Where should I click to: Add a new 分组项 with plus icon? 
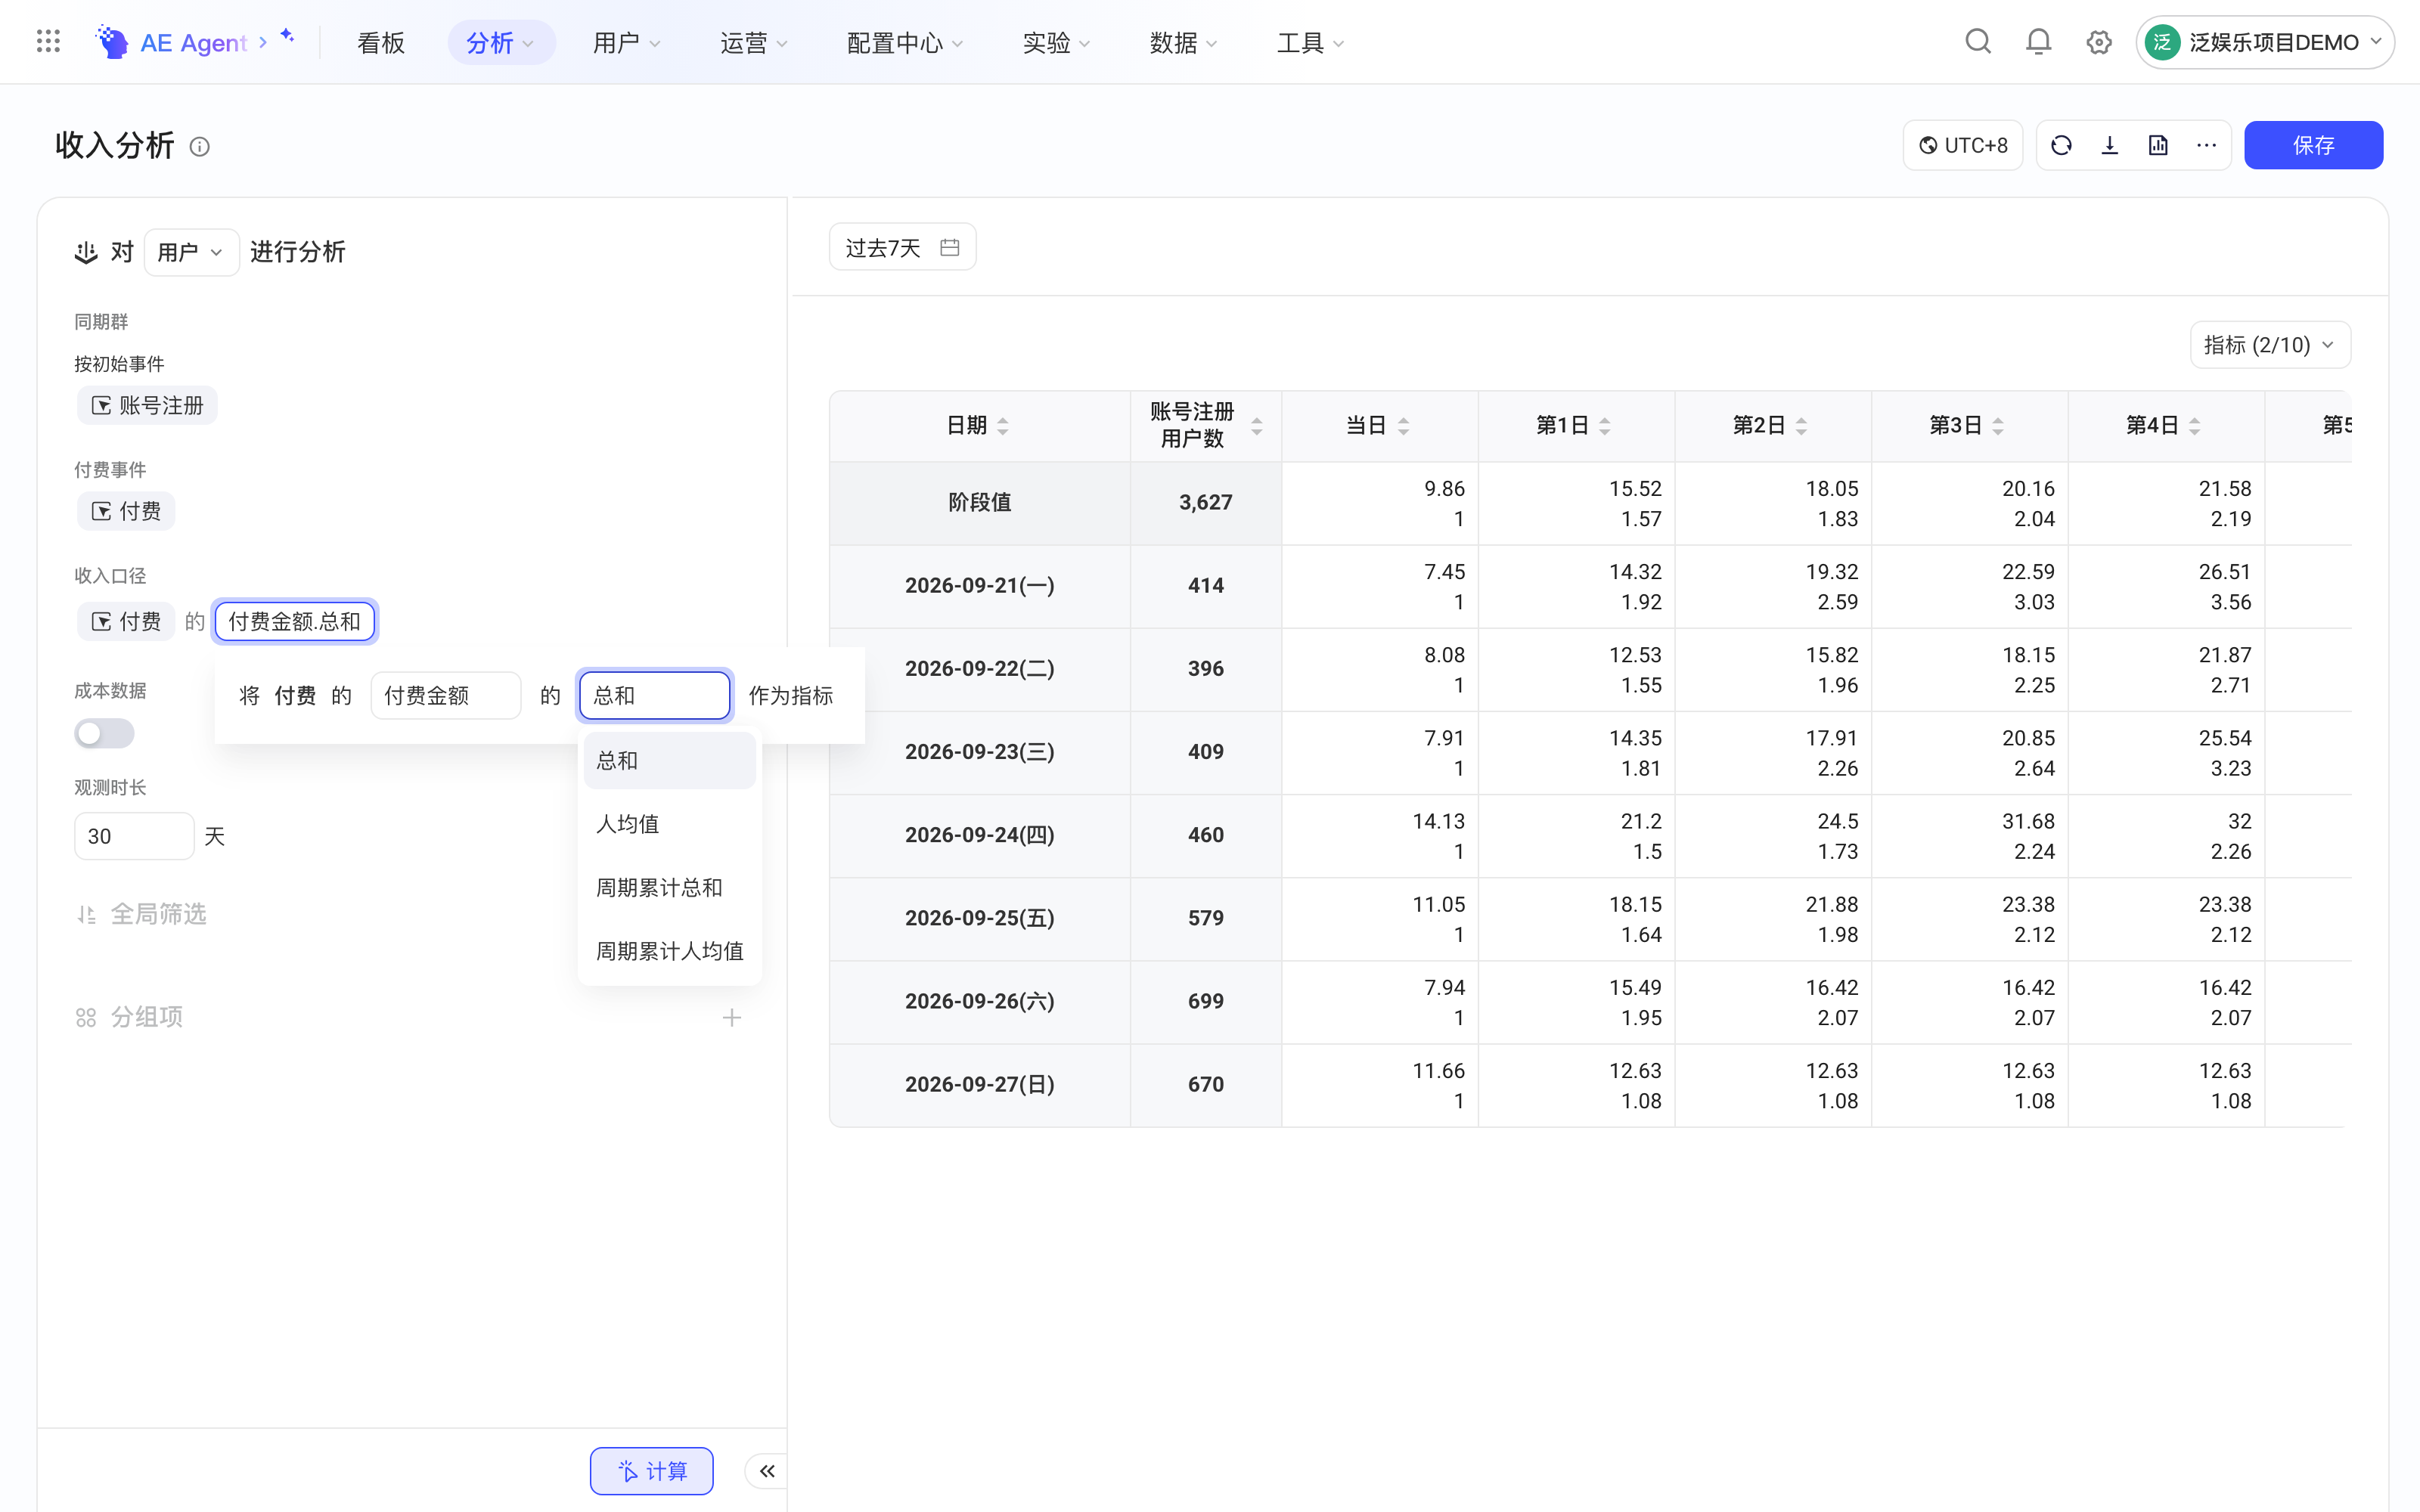(732, 1018)
